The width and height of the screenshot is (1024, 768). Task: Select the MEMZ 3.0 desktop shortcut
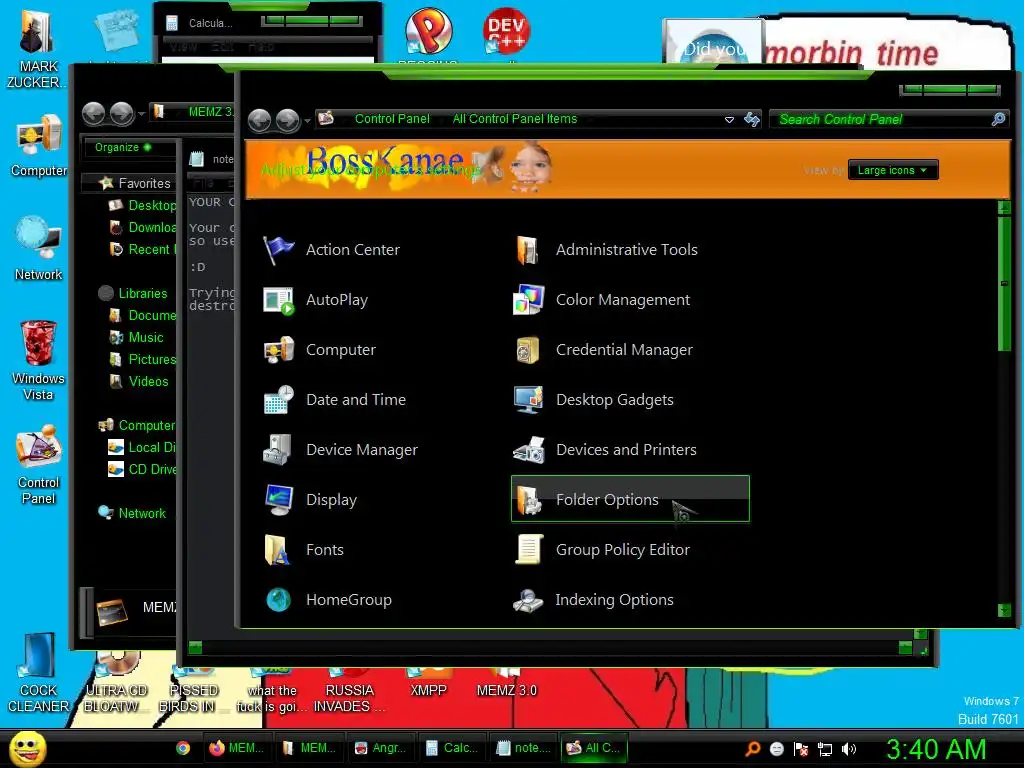pyautogui.click(x=506, y=682)
